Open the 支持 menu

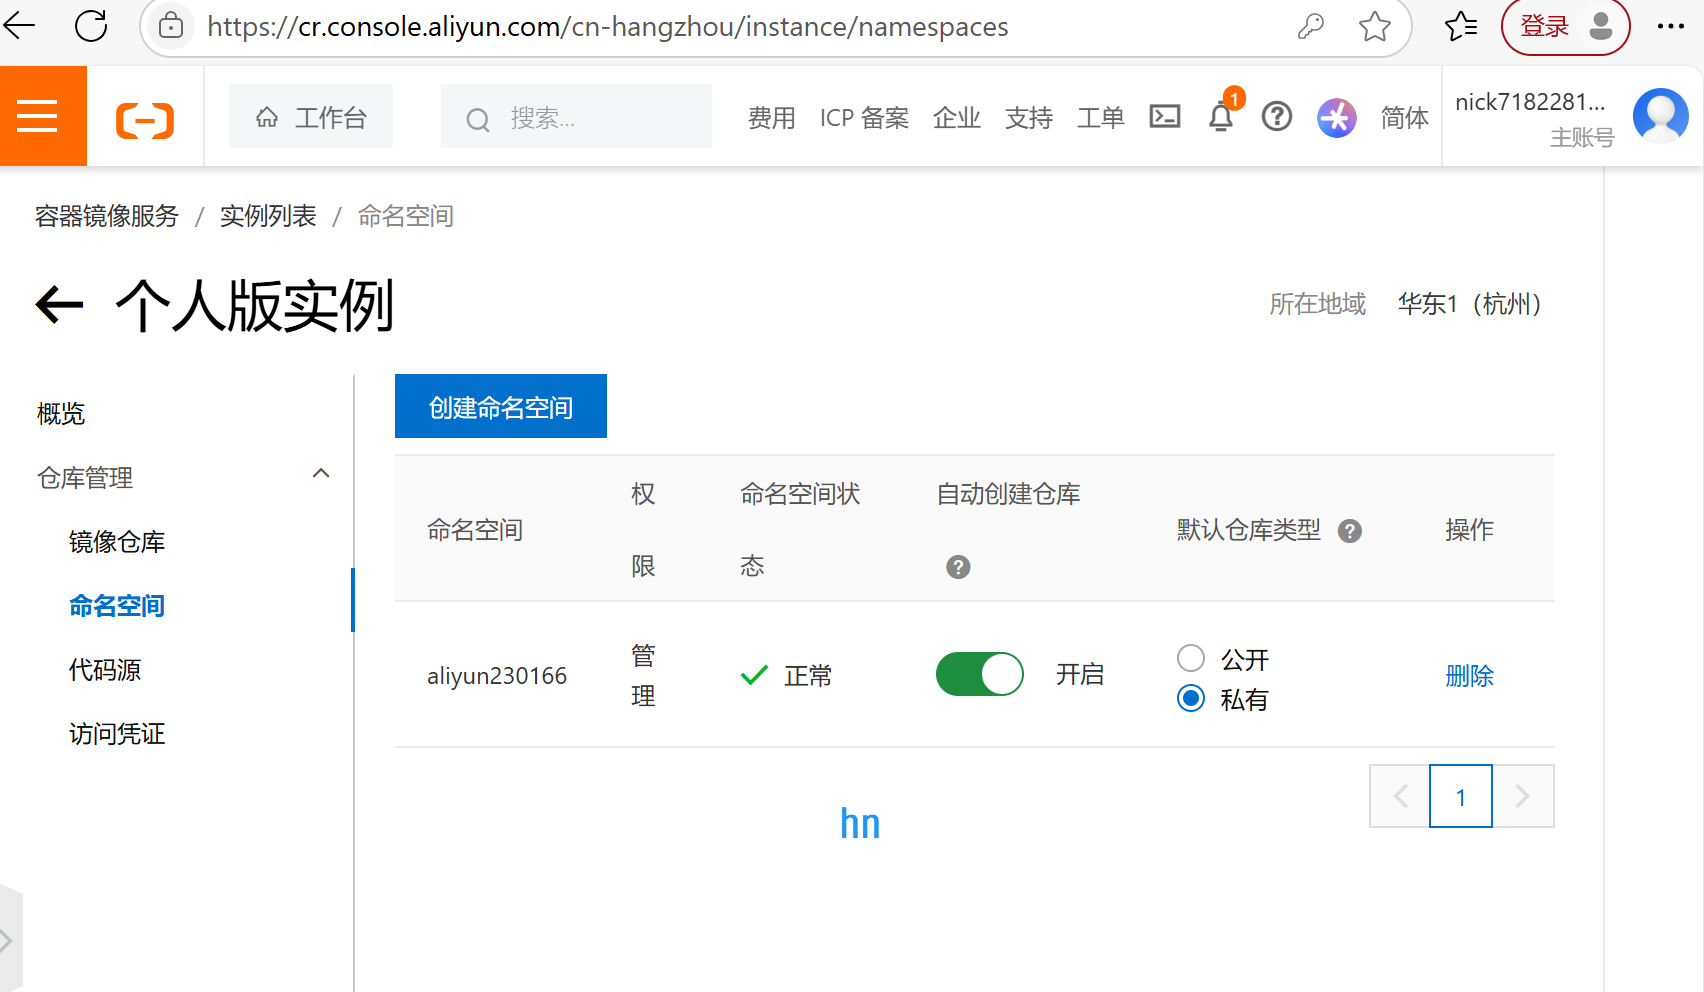[x=1029, y=118]
